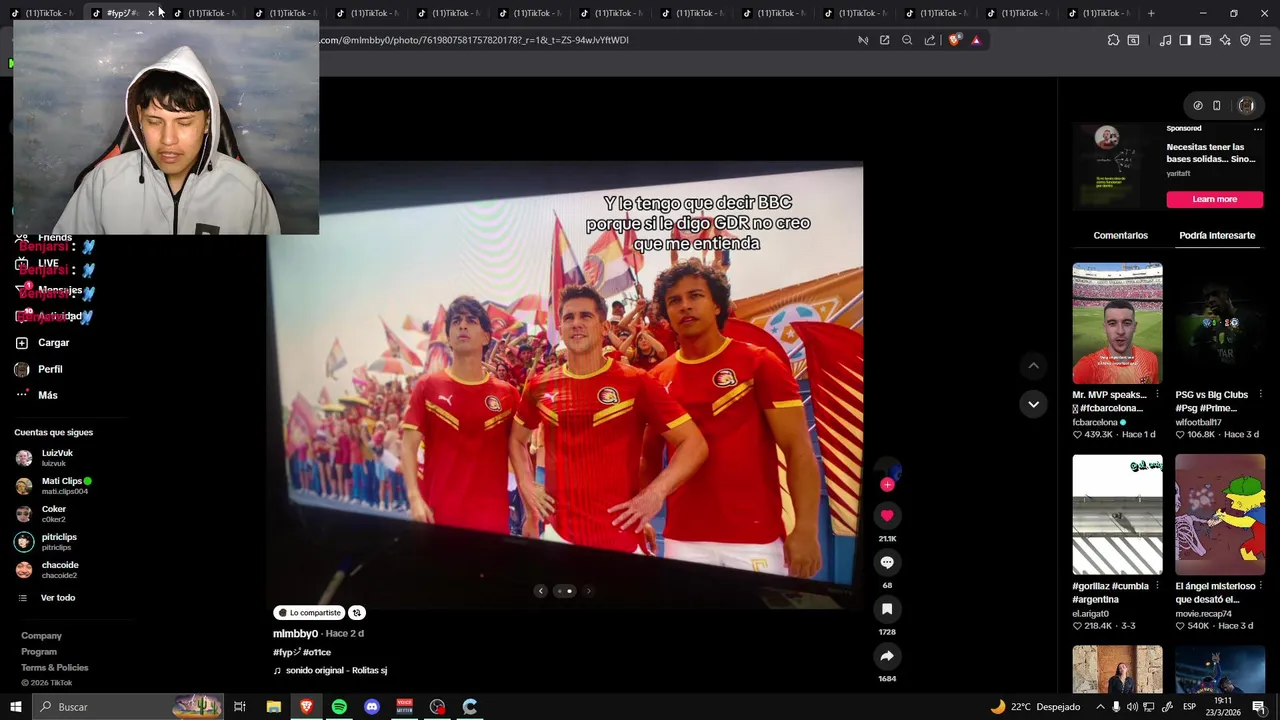Open the Brave Shields lion icon in address bar

pyautogui.click(x=954, y=40)
